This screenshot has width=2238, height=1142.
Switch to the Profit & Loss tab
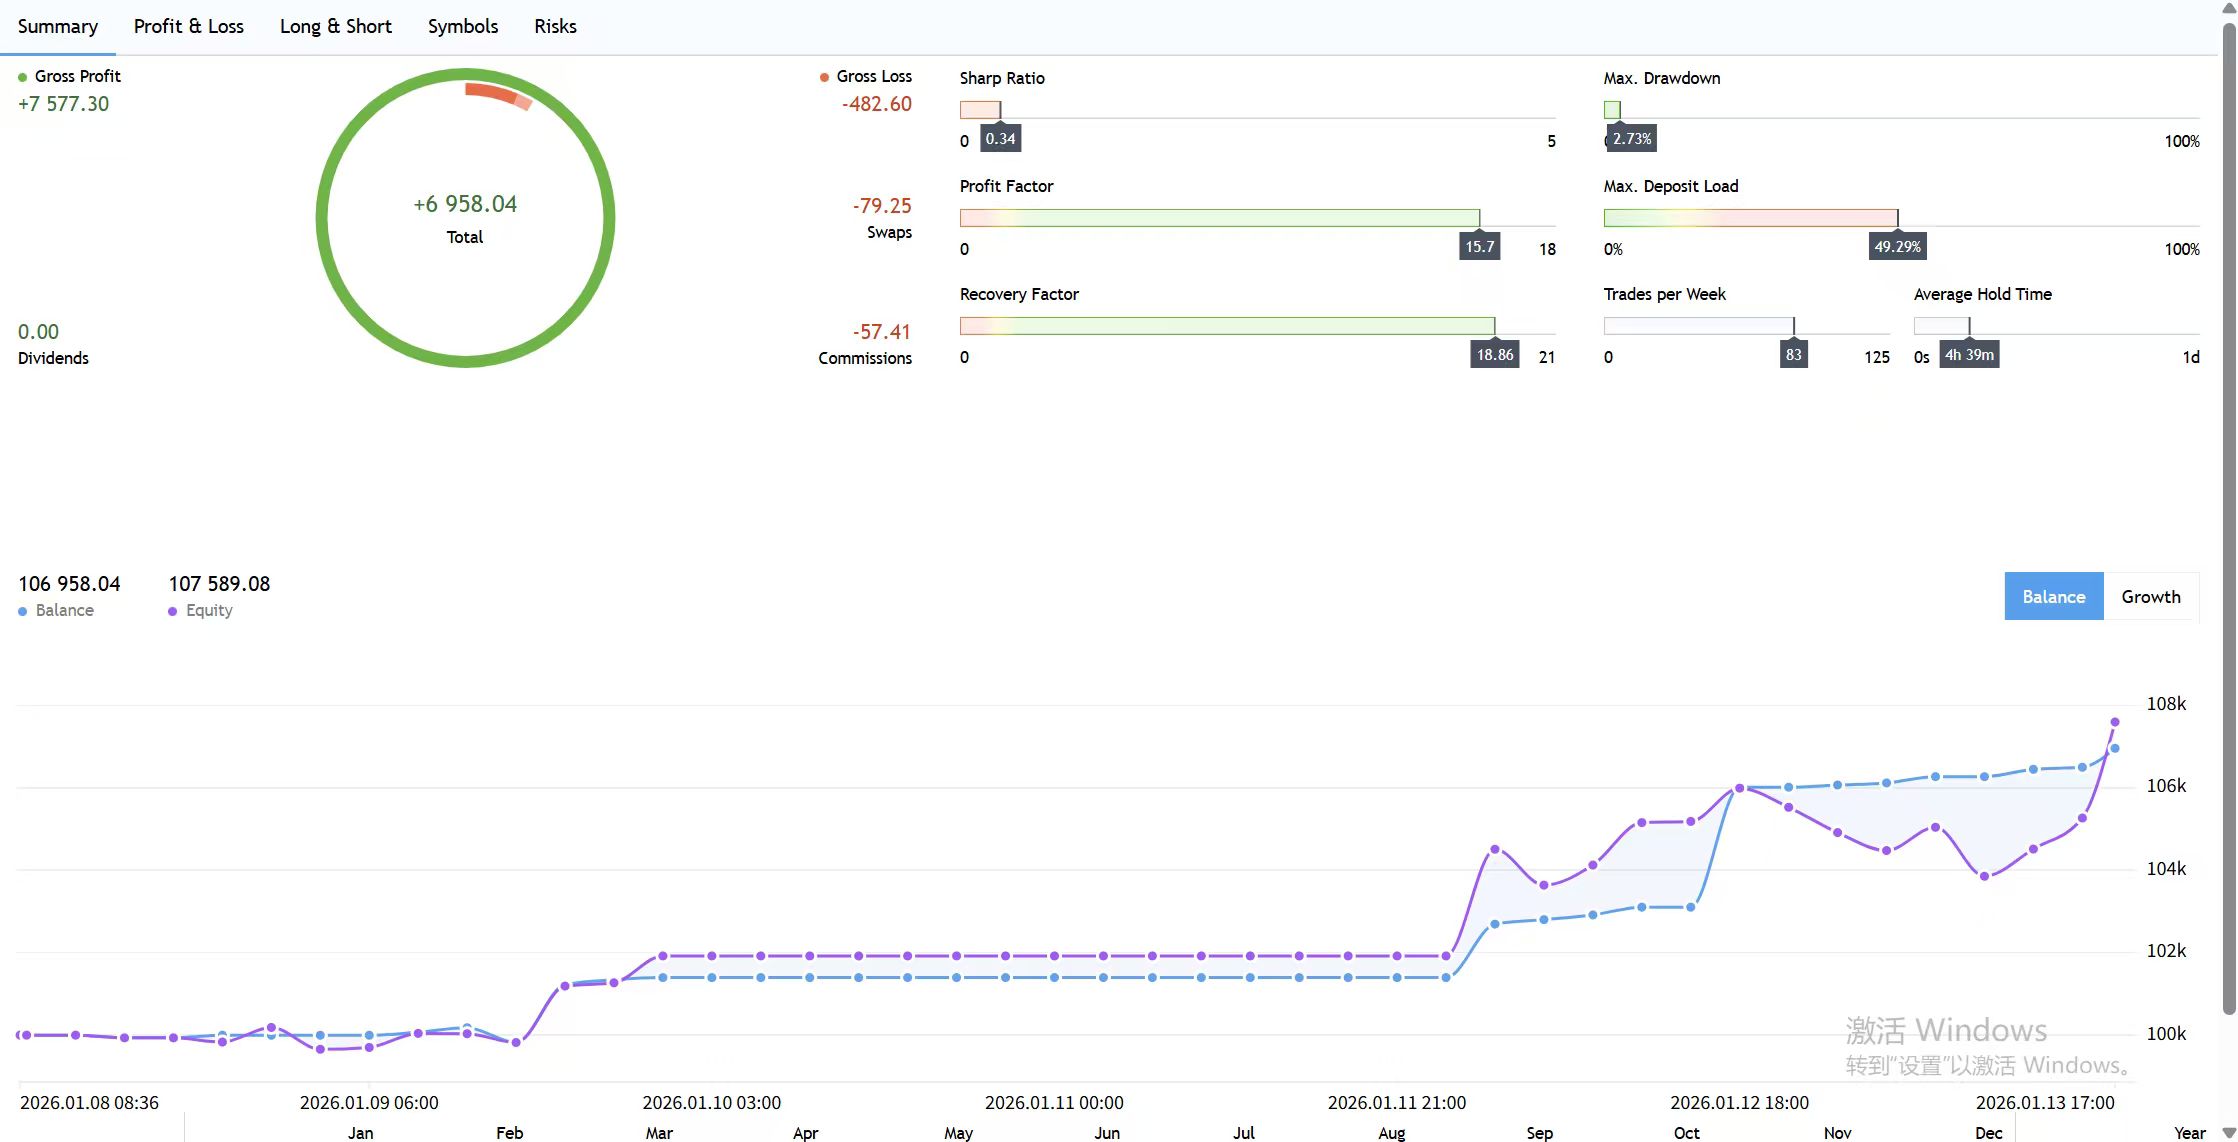188,27
